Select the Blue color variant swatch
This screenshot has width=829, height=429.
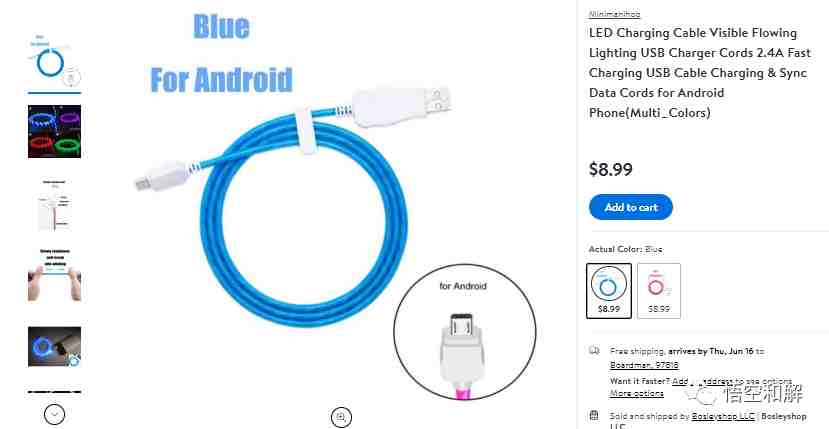click(609, 291)
